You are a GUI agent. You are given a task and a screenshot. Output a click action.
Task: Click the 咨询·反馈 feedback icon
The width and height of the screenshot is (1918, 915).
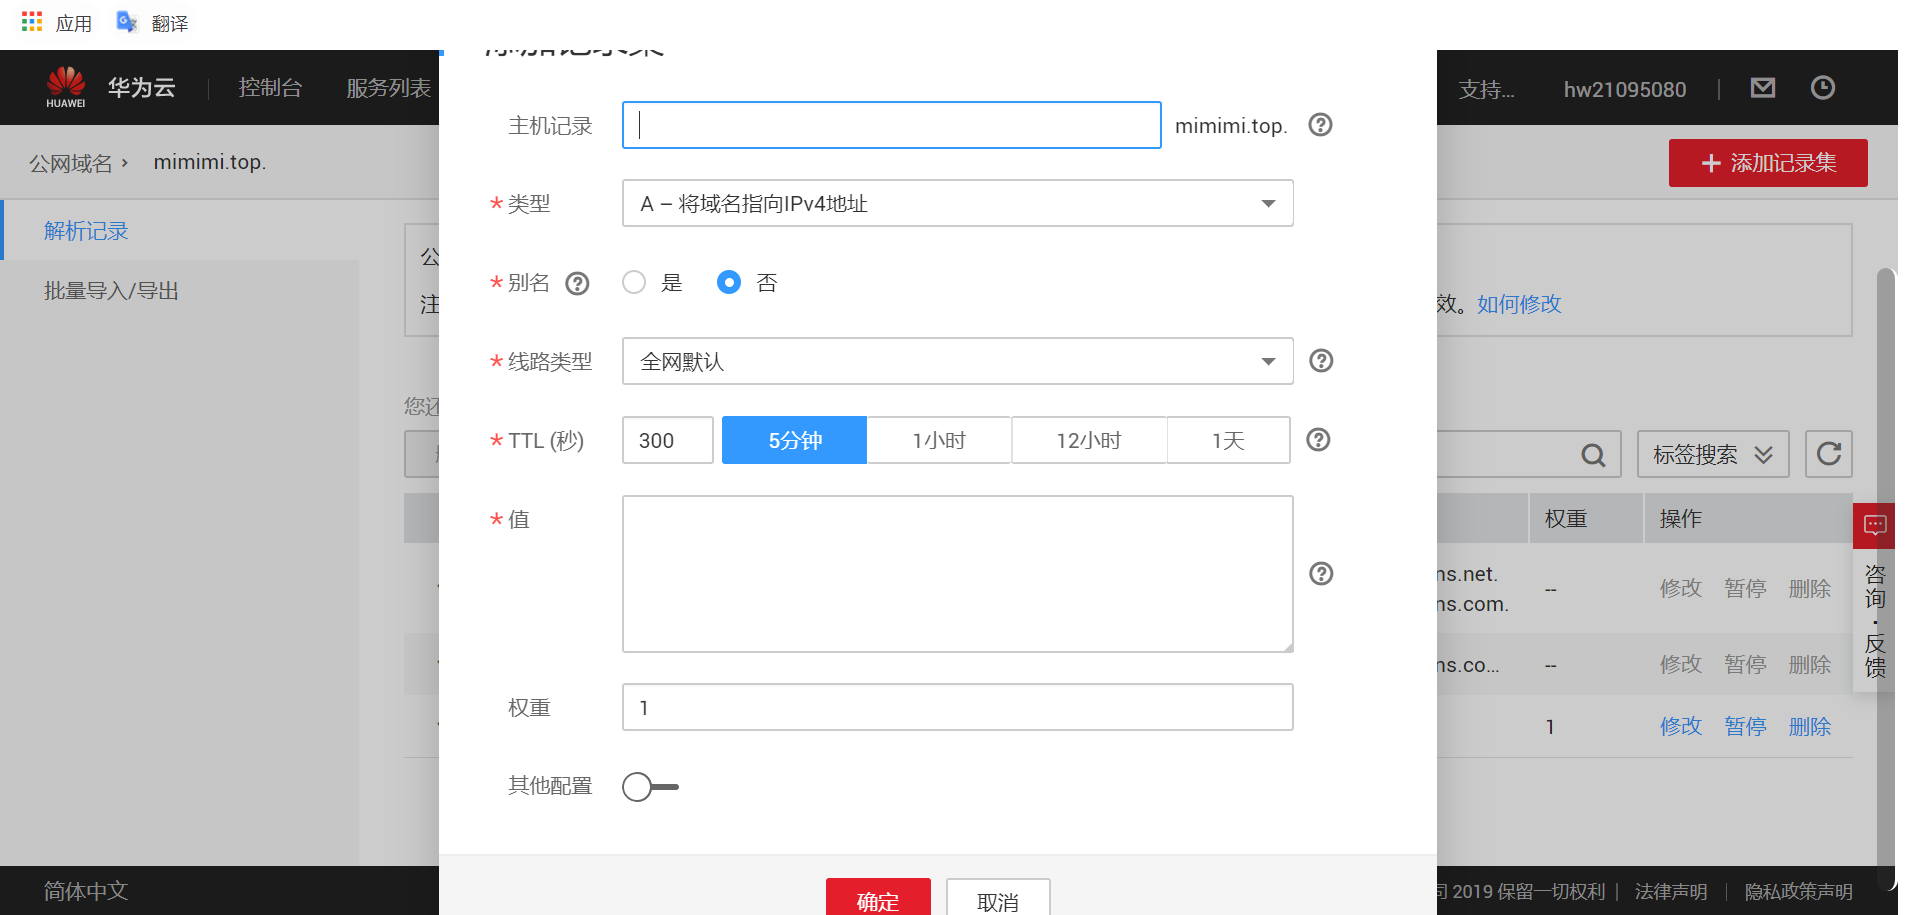pyautogui.click(x=1874, y=525)
